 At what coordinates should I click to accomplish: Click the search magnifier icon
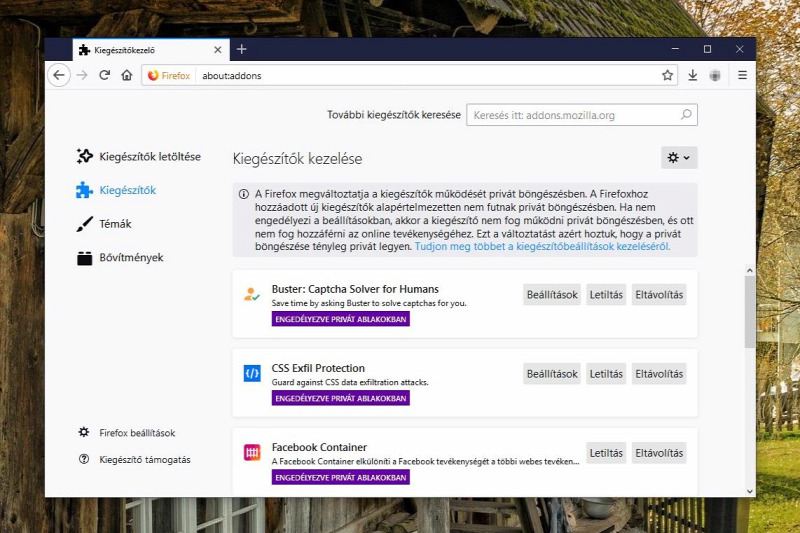pos(686,115)
